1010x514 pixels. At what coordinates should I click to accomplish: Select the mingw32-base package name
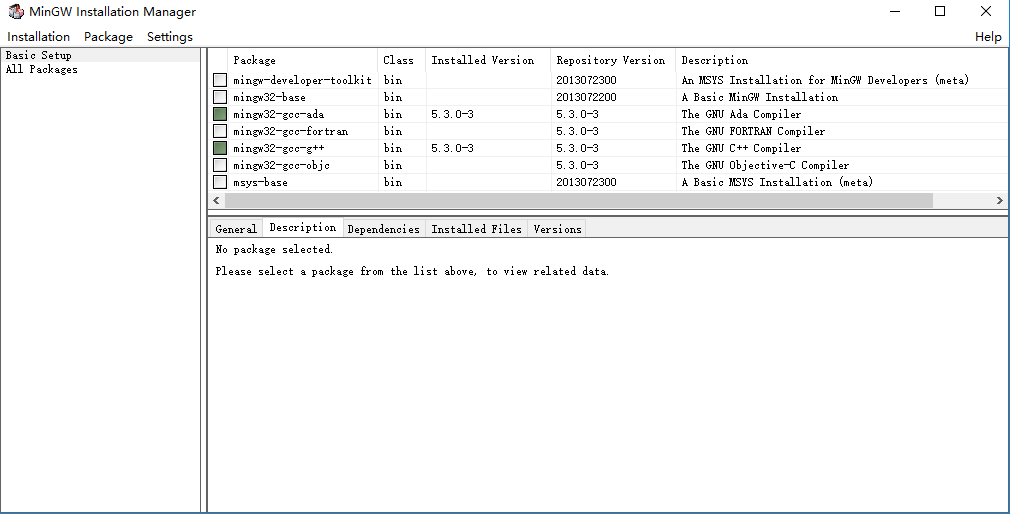tap(269, 97)
